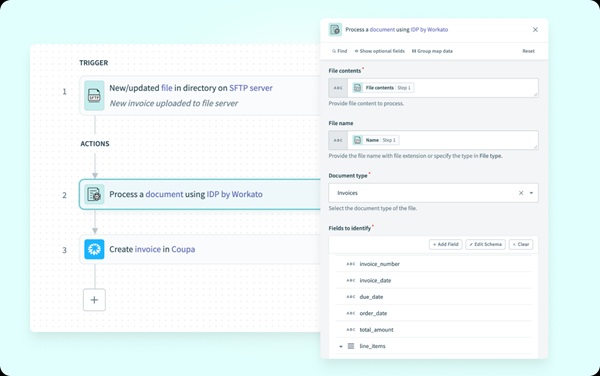Click Group map data
600x376 pixels.
click(x=432, y=51)
